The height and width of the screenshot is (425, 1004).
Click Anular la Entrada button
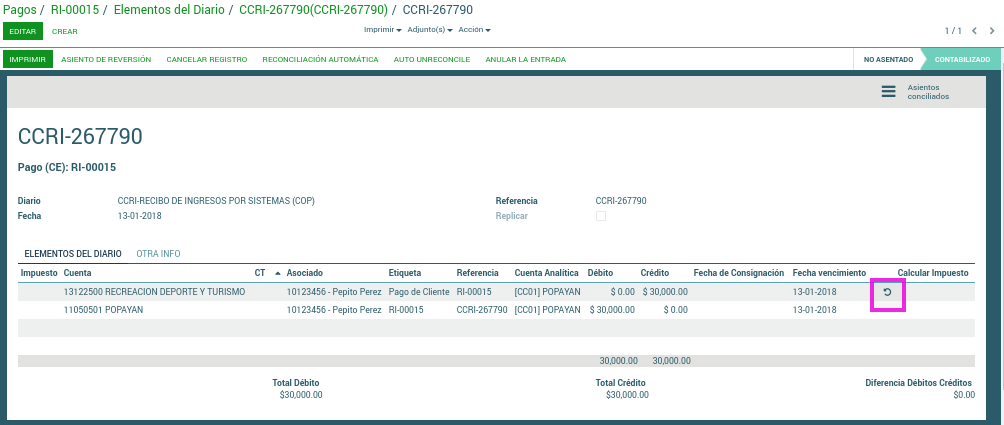(x=525, y=60)
